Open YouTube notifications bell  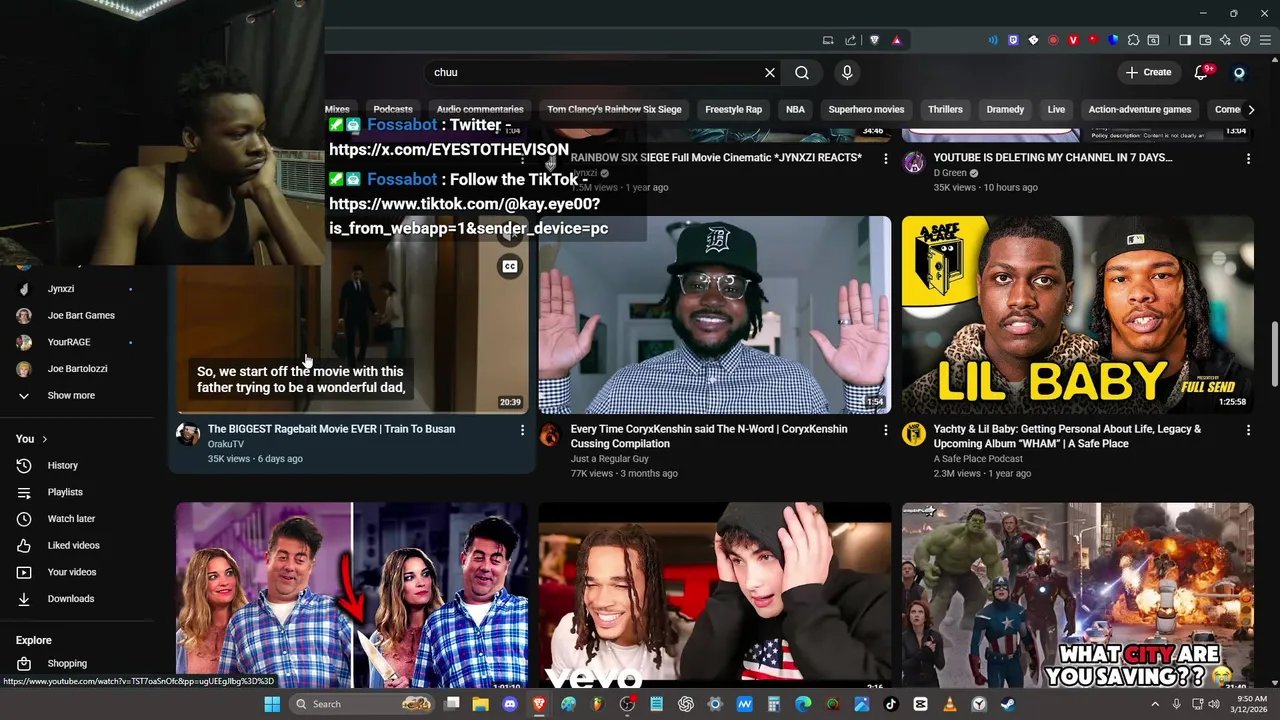tap(1202, 72)
